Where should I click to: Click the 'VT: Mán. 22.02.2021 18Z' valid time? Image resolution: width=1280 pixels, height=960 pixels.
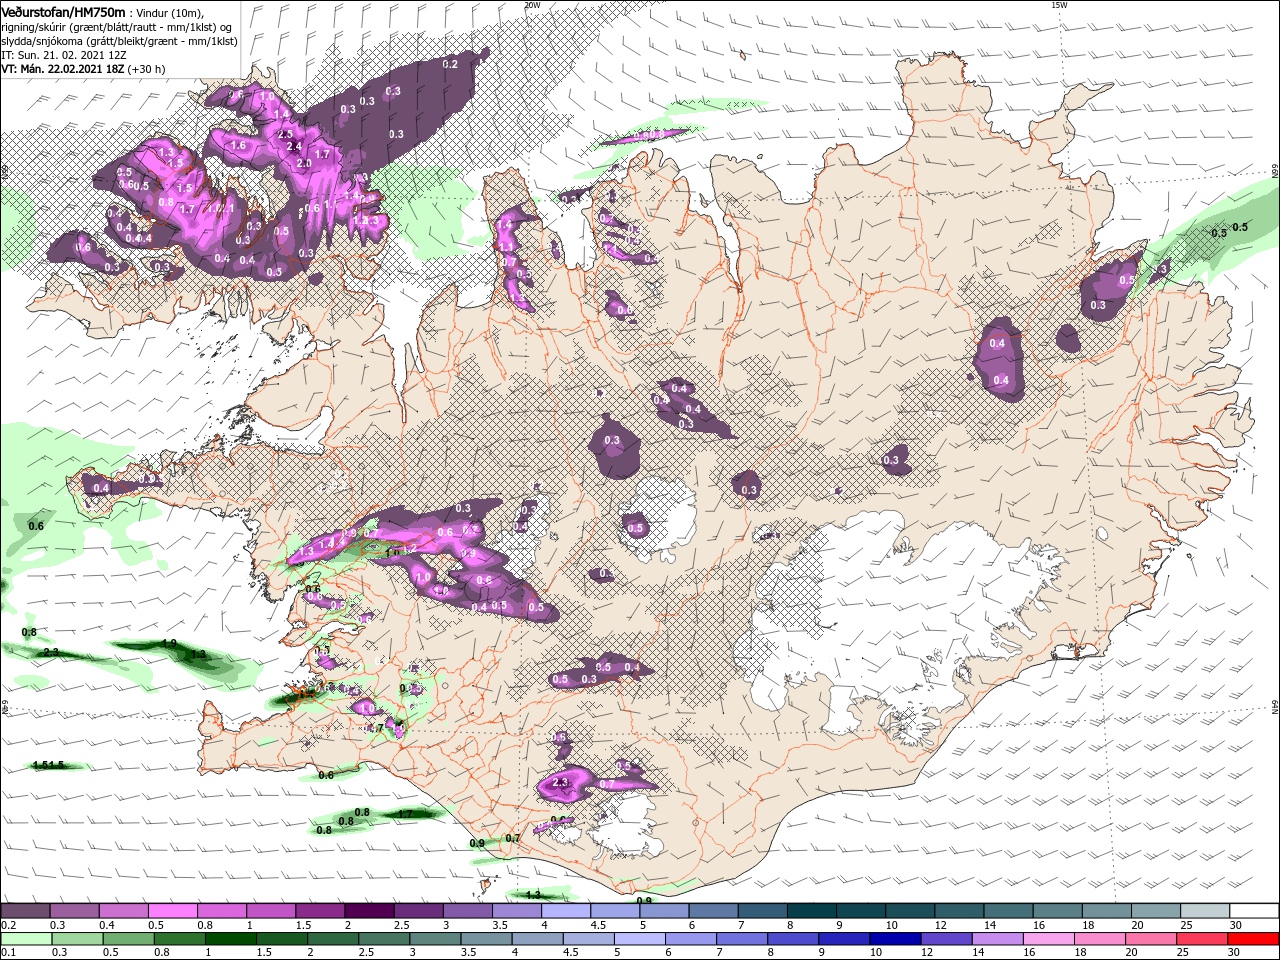(x=61, y=69)
